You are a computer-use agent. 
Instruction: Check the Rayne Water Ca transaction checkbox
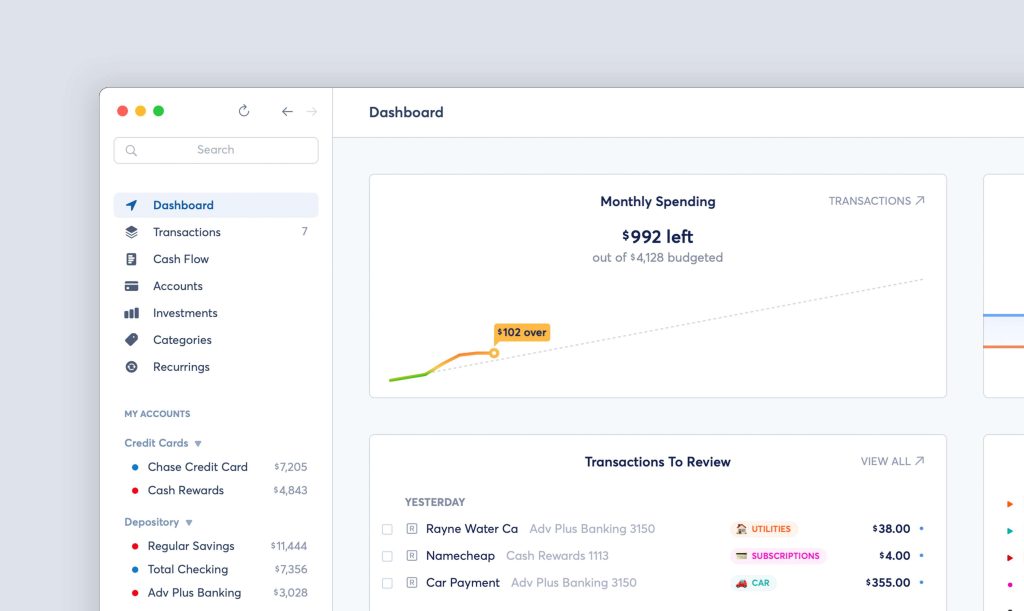[x=387, y=529]
